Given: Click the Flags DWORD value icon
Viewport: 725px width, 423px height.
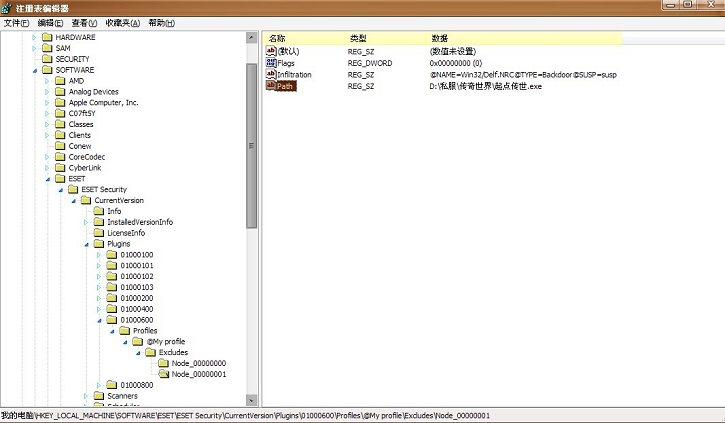Looking at the screenshot, I should click(271, 62).
